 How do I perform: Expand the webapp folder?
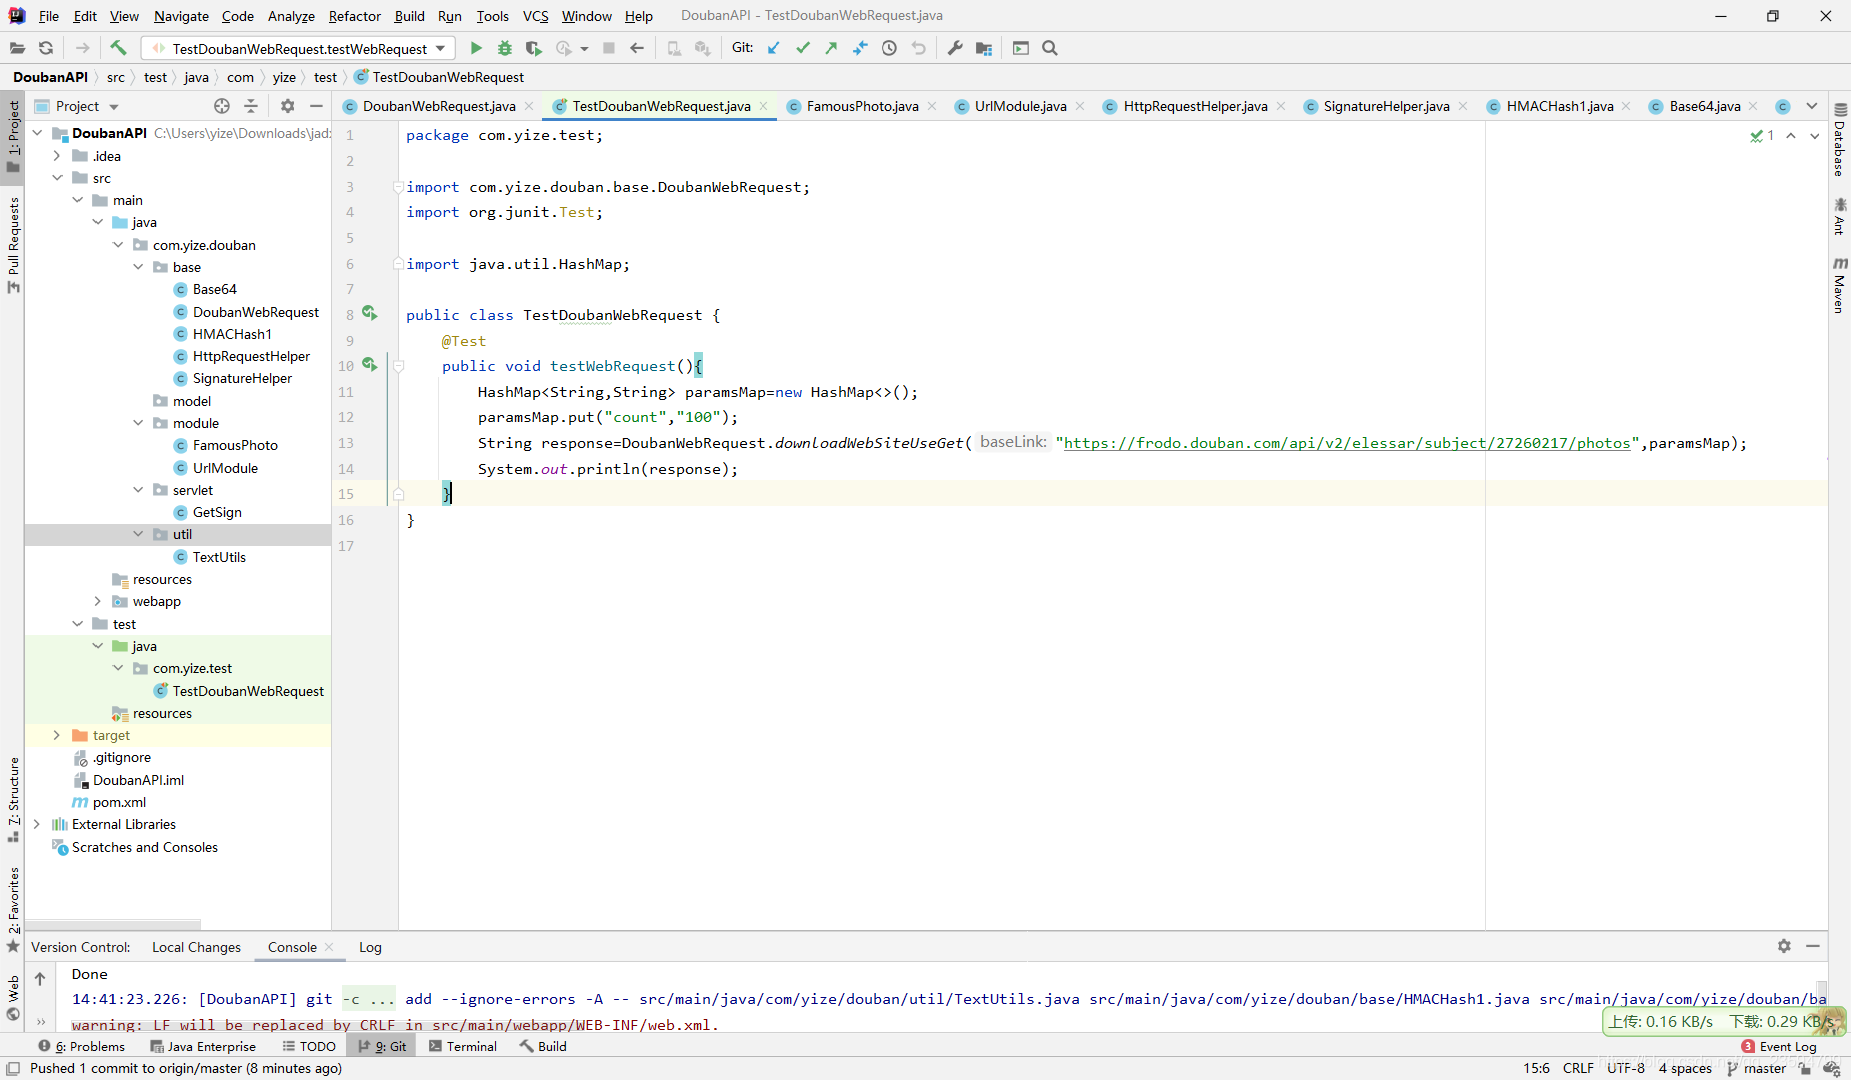coord(97,601)
